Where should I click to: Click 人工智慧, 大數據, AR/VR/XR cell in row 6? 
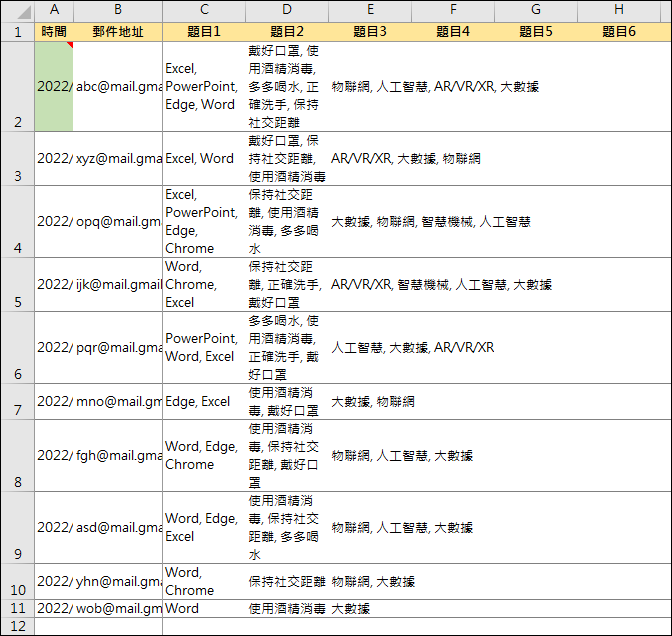point(370,348)
